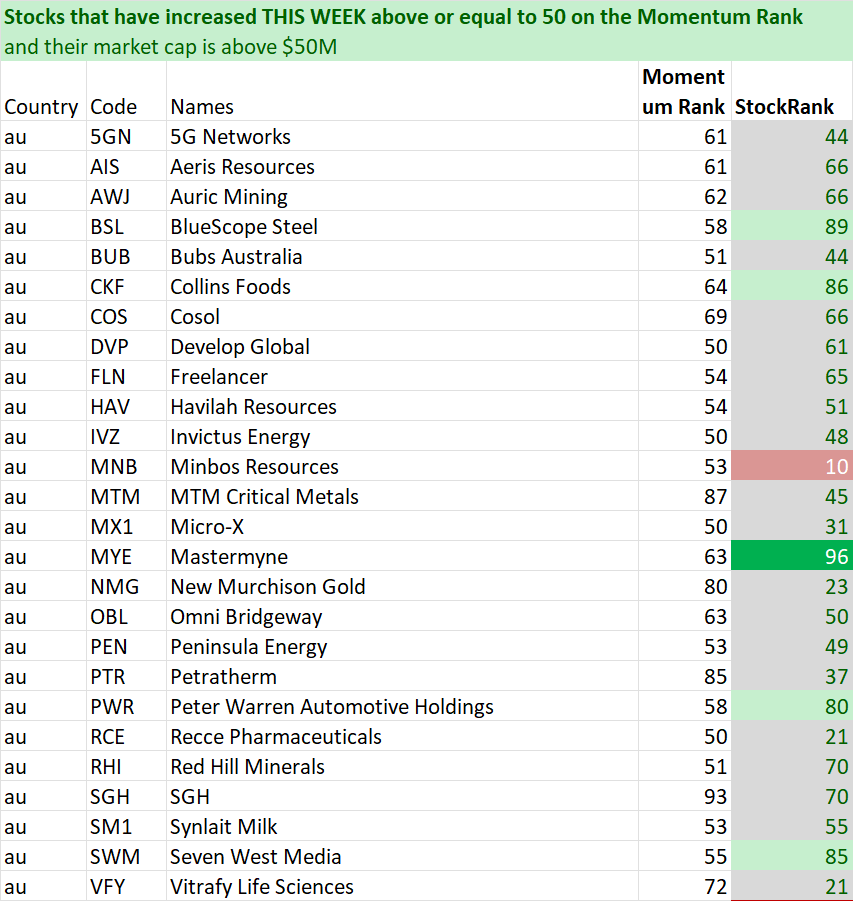Click the 'Auric Mining' cell
The image size is (853, 901).
point(402,197)
